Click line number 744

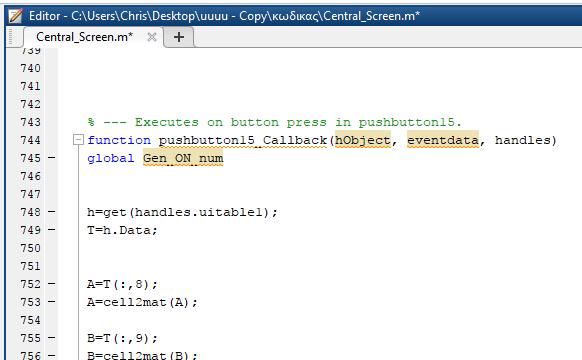(30, 140)
